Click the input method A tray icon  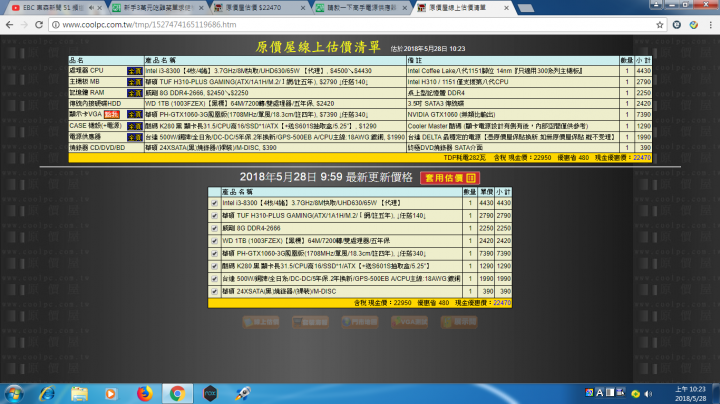[x=599, y=393]
